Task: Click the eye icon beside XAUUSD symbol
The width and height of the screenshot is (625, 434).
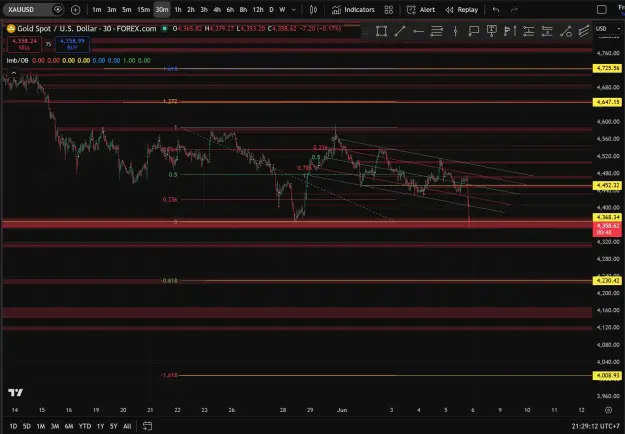Action: (x=58, y=10)
